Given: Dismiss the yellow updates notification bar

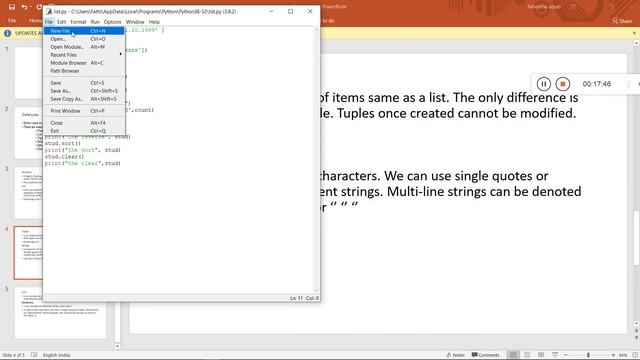Looking at the screenshot, I should tap(634, 33).
